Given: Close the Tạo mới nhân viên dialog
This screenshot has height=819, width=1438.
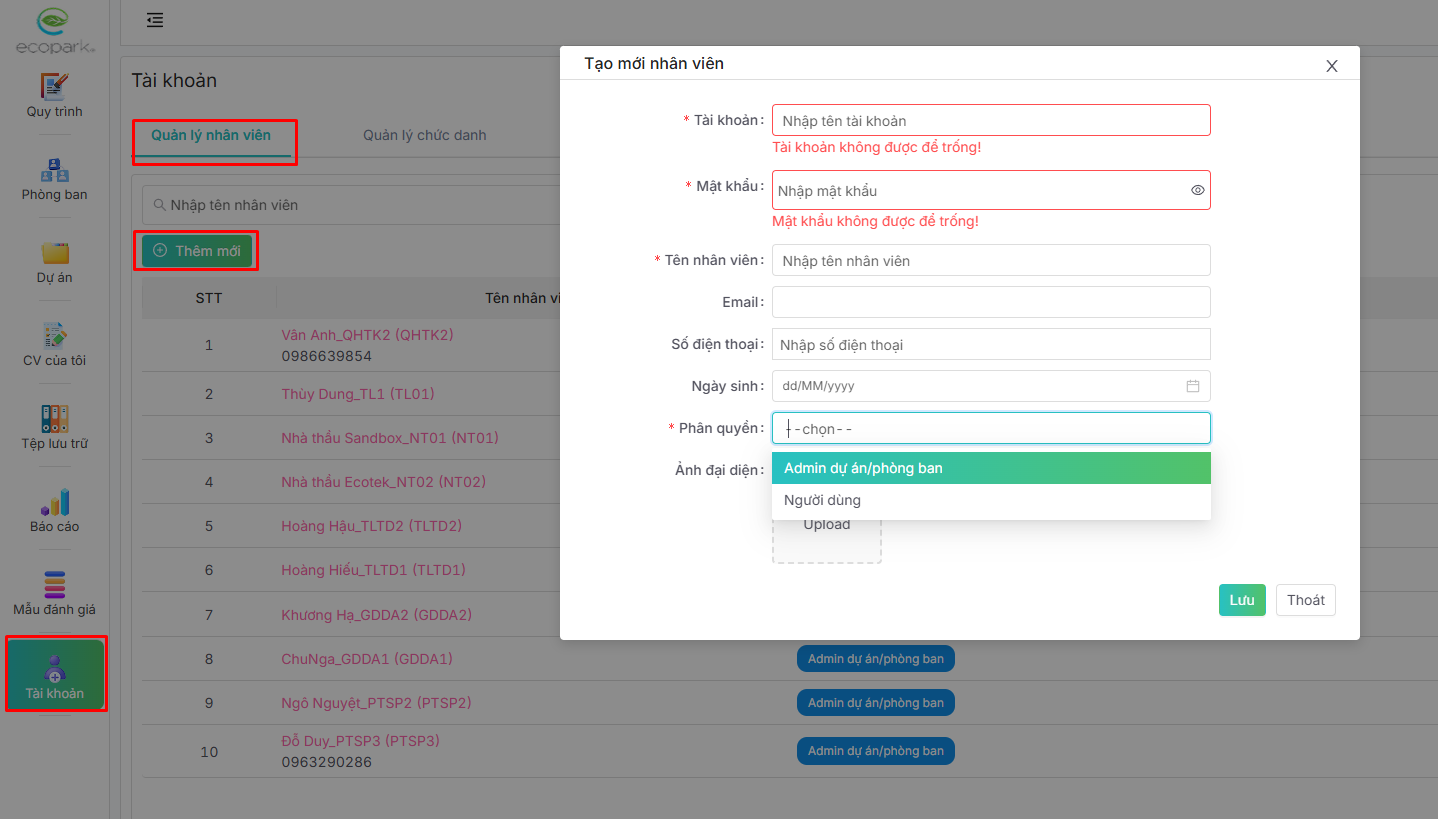Looking at the screenshot, I should 1331,66.
